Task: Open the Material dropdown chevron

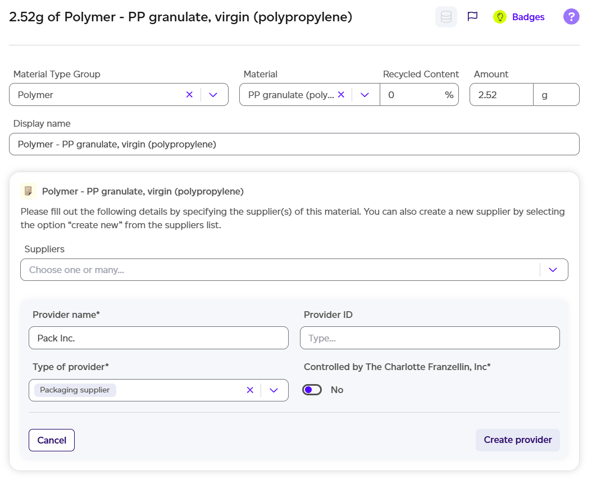Action: [x=365, y=95]
